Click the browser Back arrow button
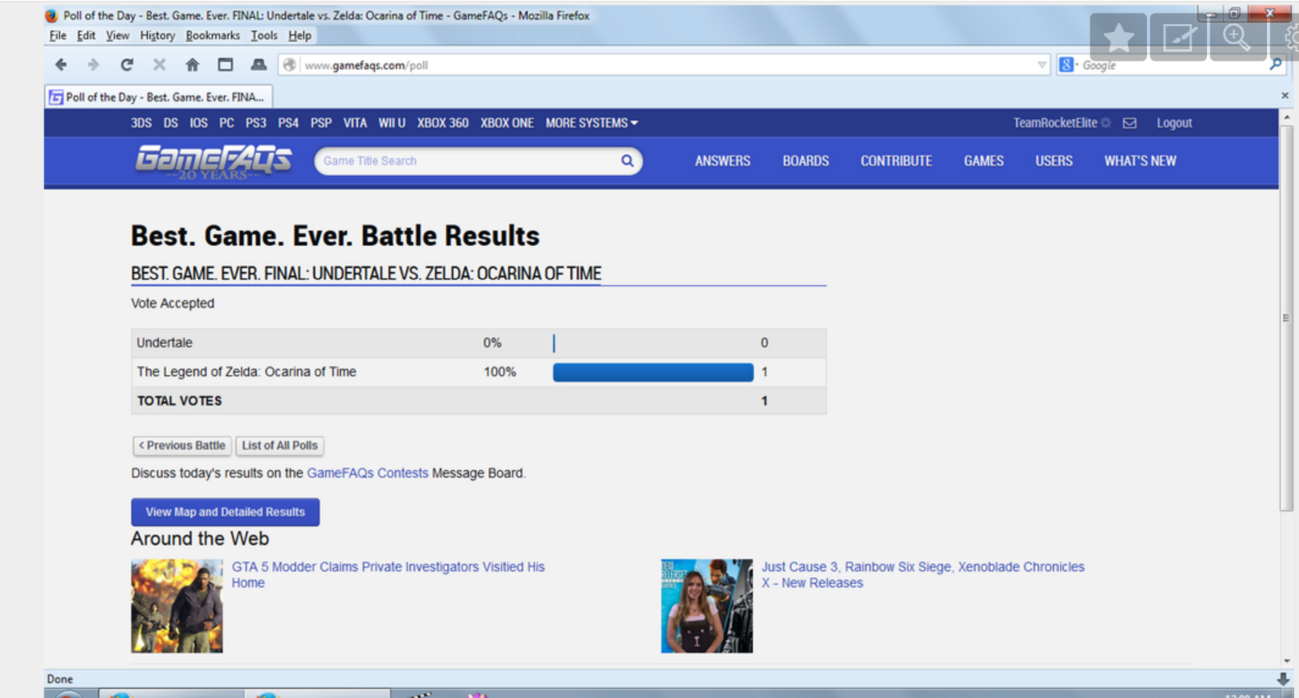Image resolution: width=1299 pixels, height=698 pixels. pyautogui.click(x=61, y=65)
